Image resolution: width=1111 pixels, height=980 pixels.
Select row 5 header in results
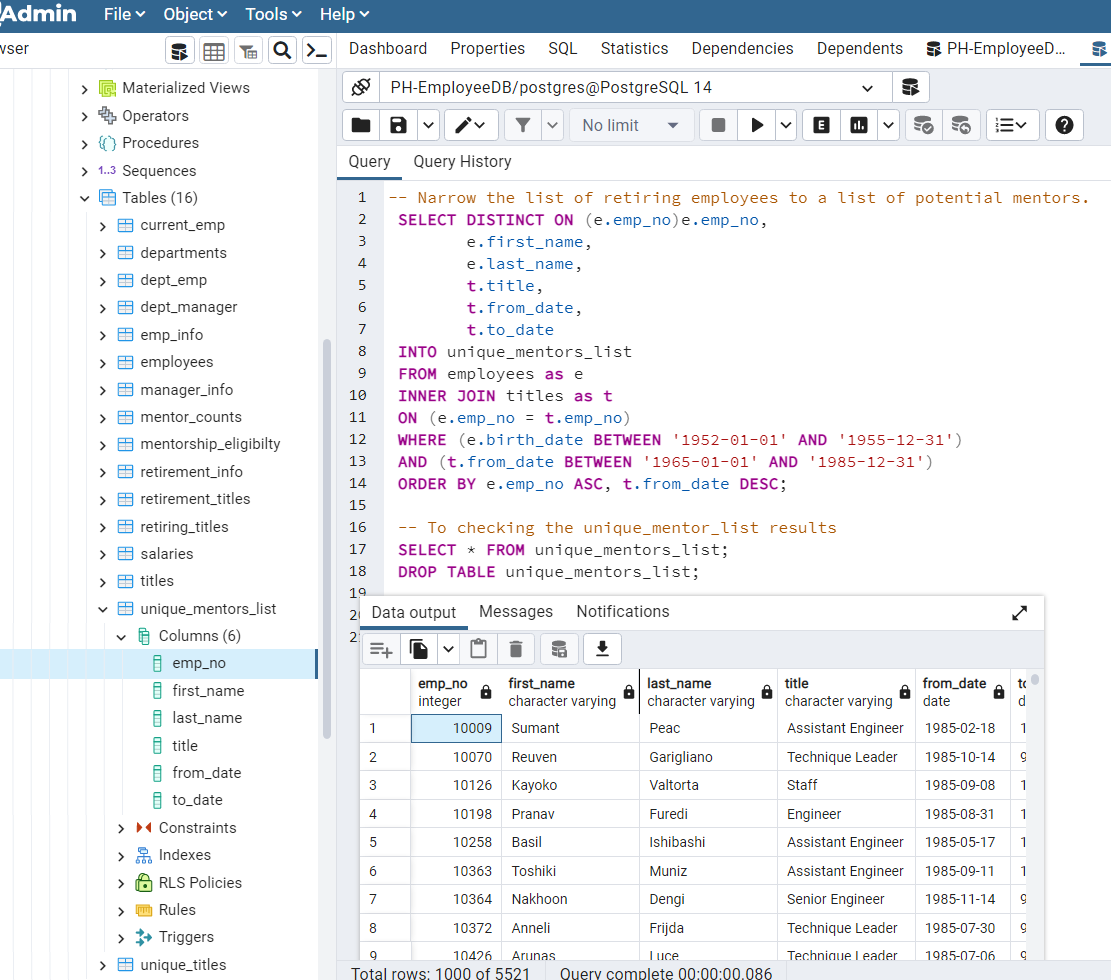[385, 843]
